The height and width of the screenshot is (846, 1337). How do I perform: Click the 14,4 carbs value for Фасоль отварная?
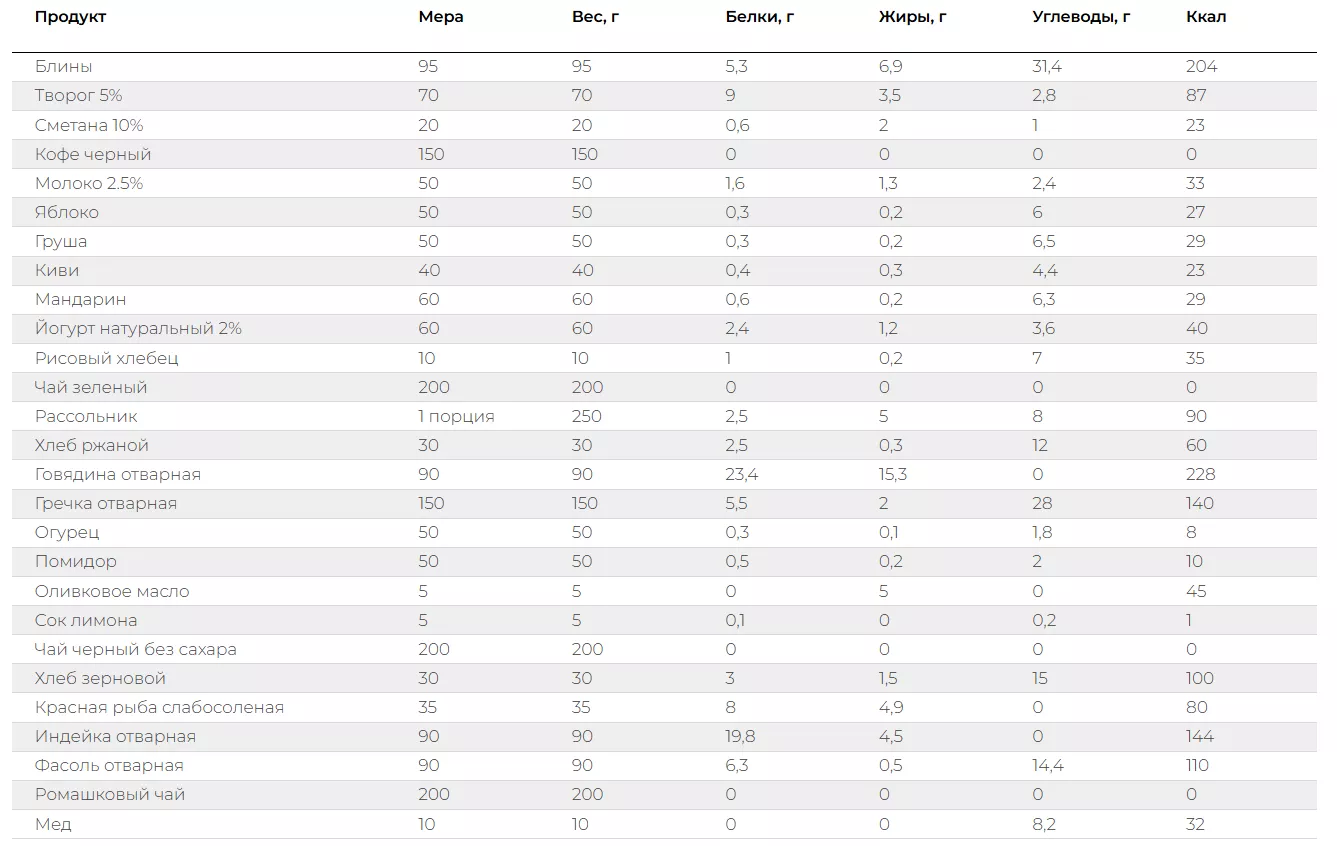pos(1050,765)
